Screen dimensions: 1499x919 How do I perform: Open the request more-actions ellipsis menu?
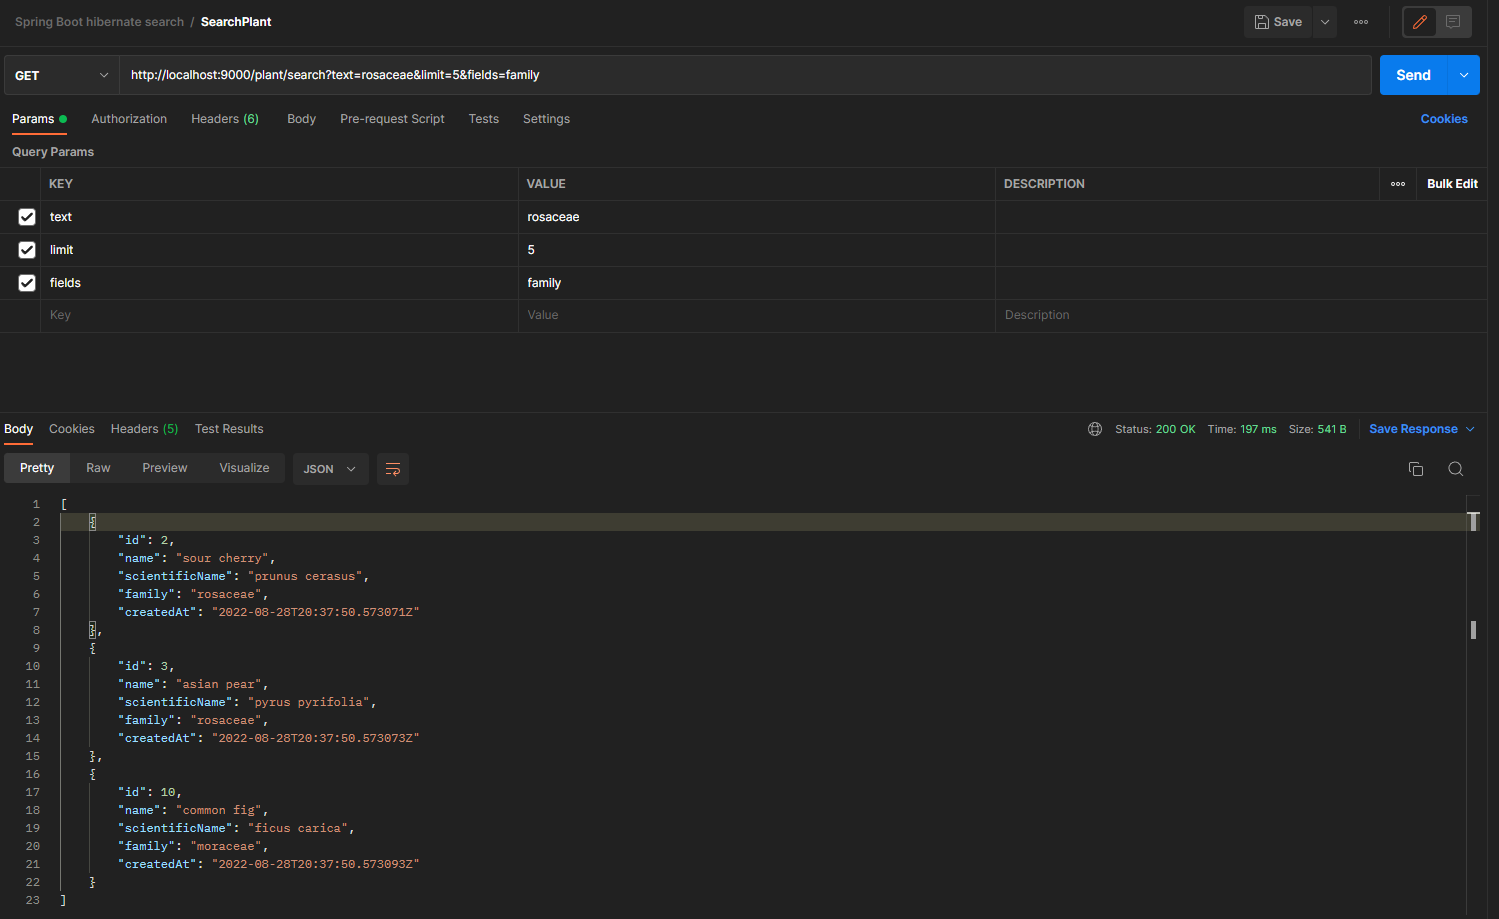[x=1361, y=22]
